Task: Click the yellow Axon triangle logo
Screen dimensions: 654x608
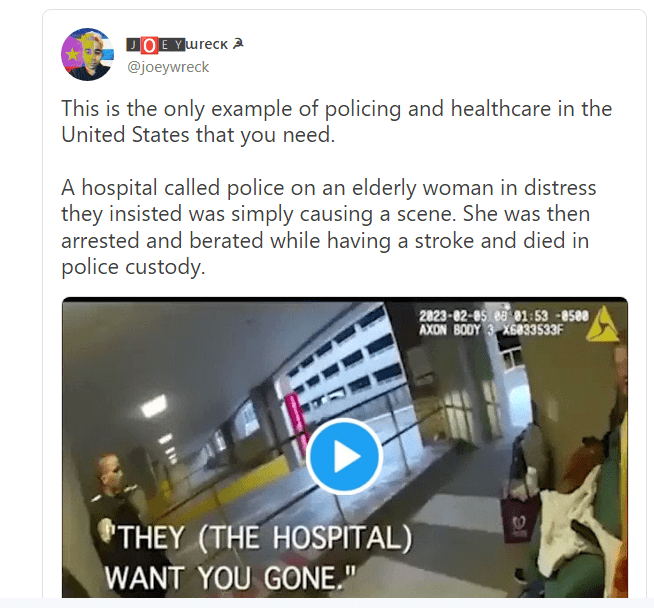Action: pyautogui.click(x=603, y=324)
